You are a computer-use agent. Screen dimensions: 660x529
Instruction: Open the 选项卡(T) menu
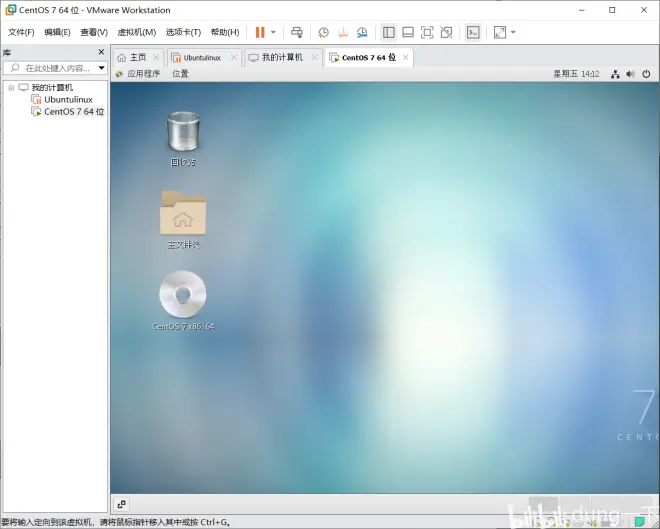[x=183, y=32]
